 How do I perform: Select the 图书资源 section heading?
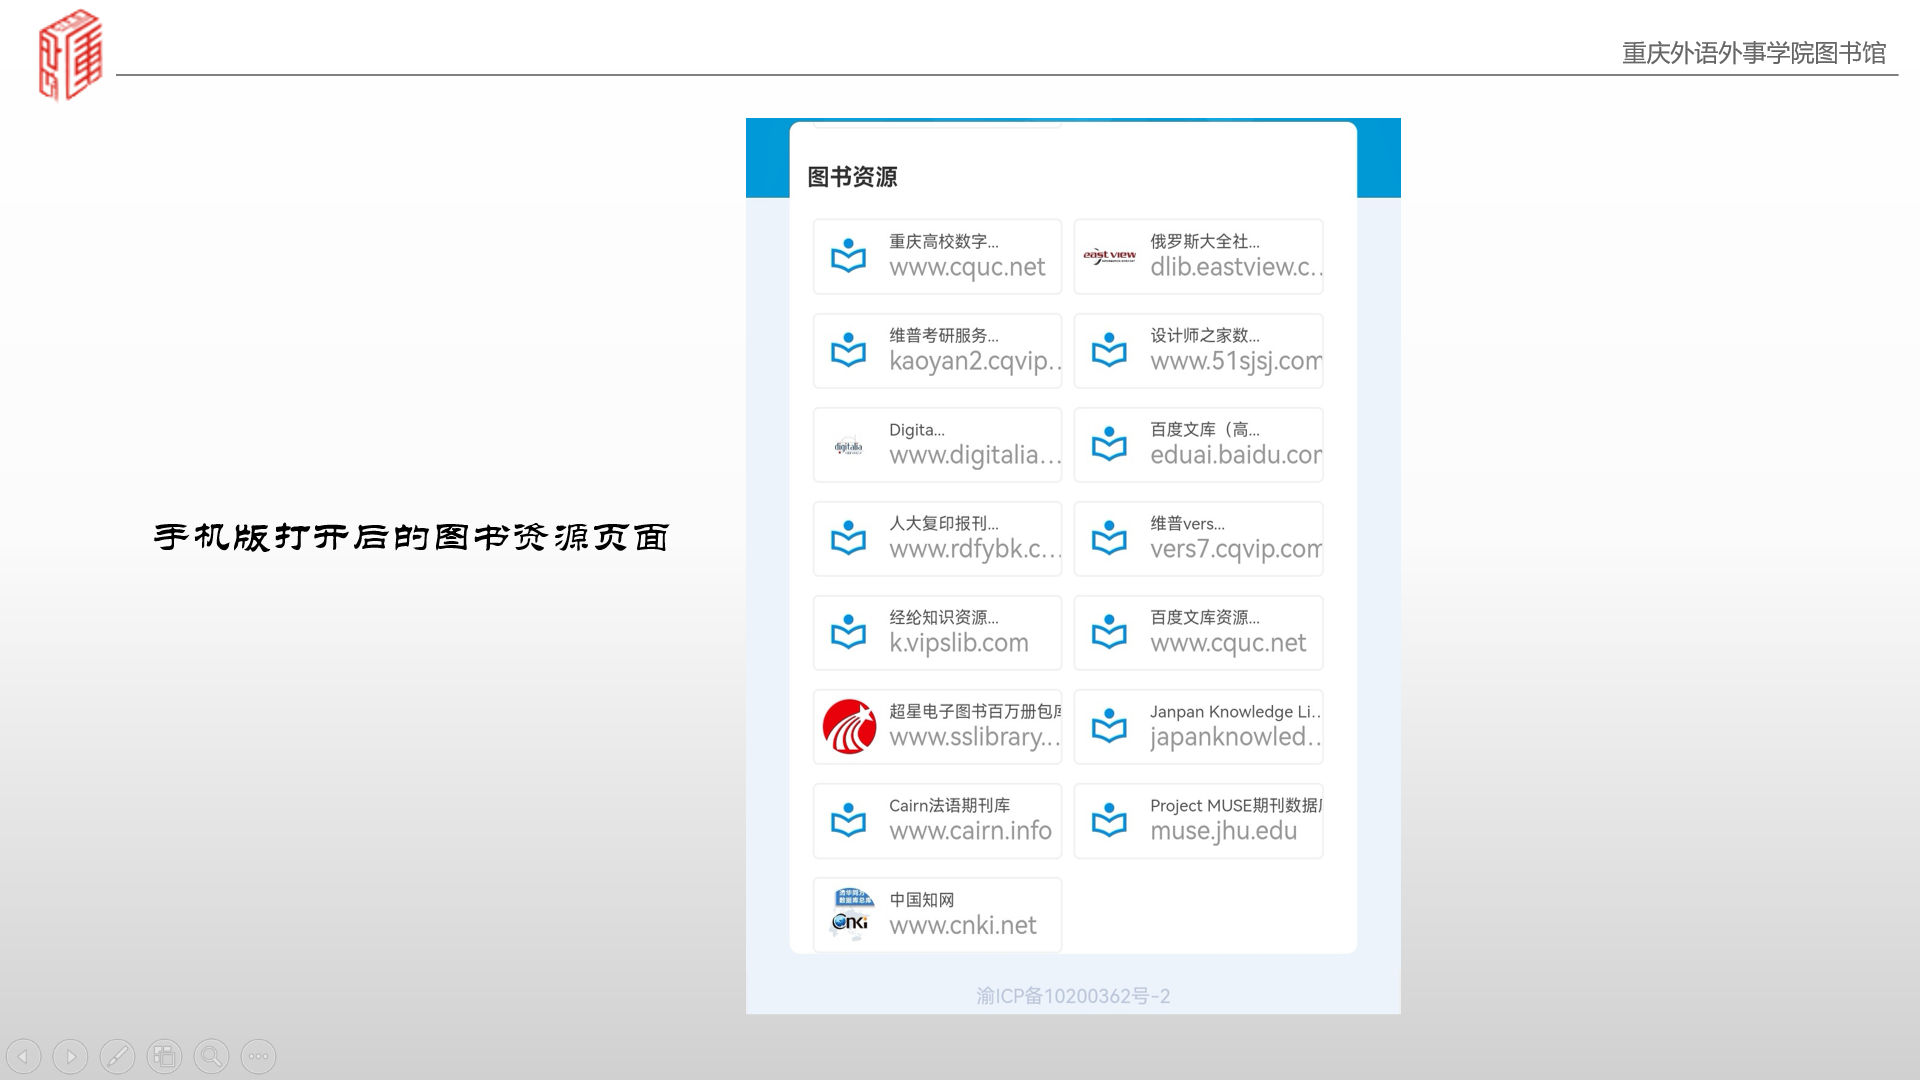(852, 177)
